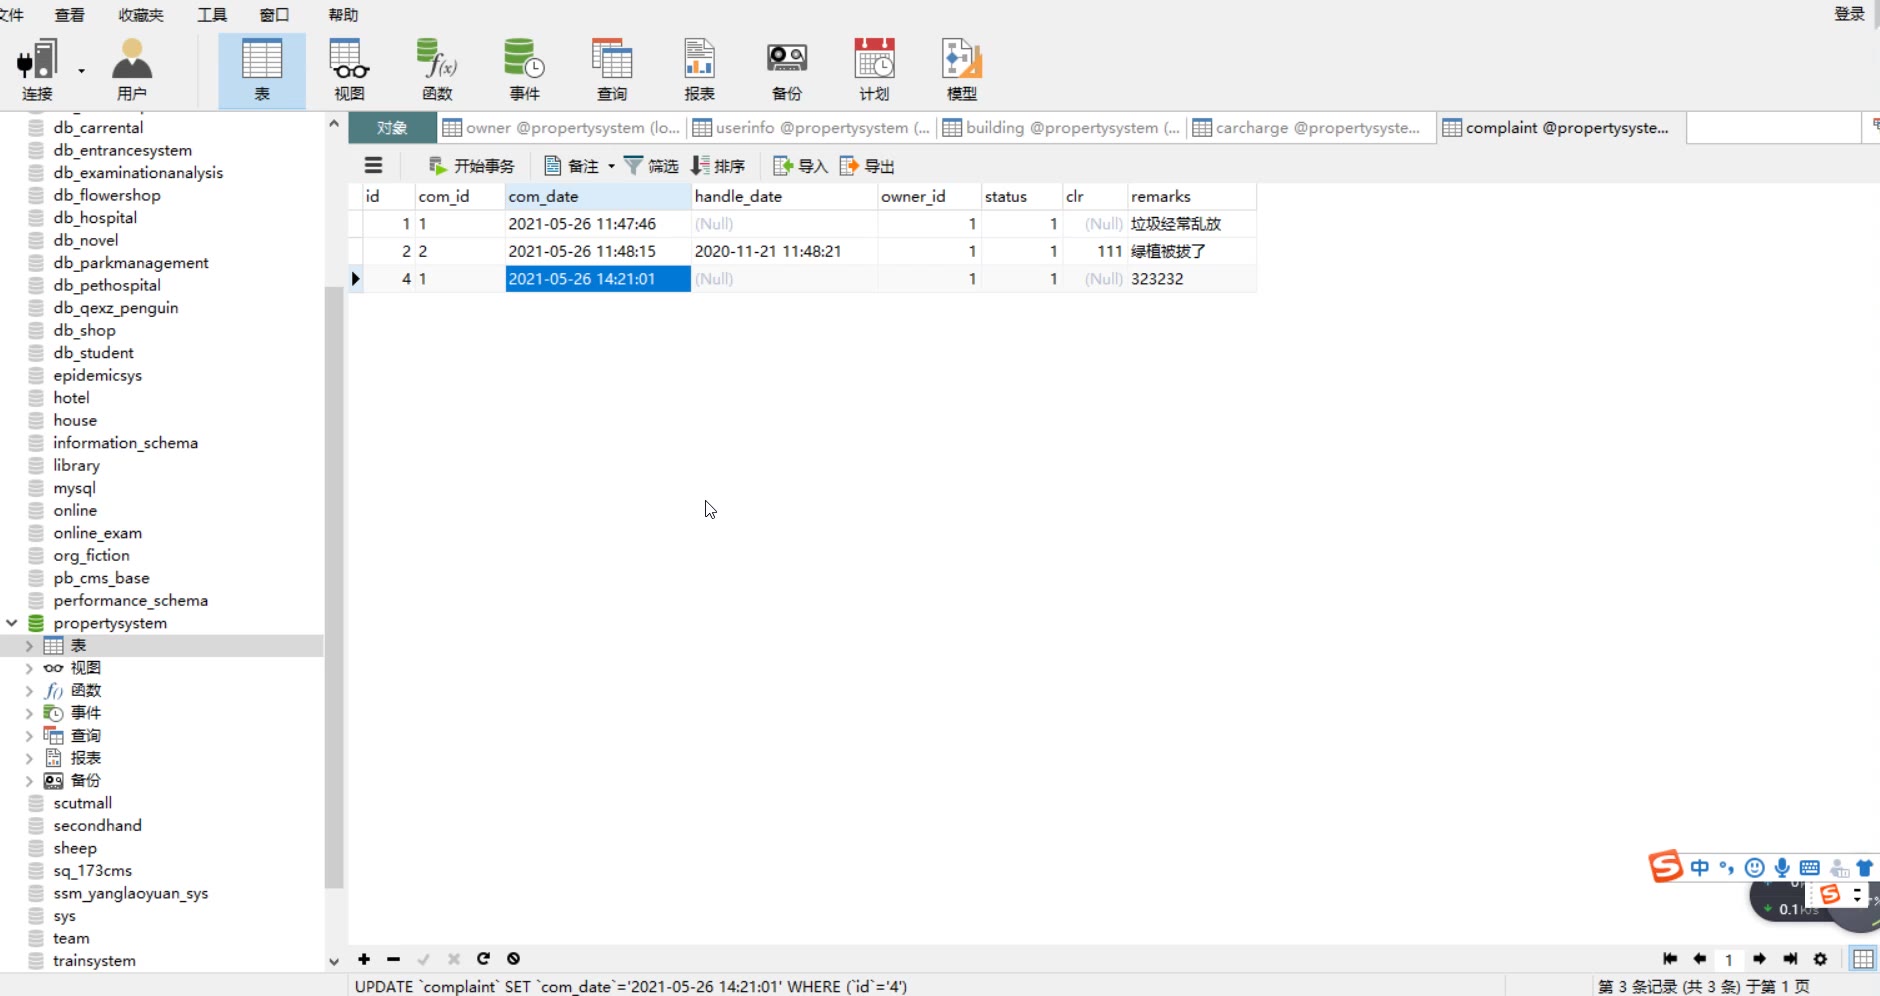Go to last page of records
Screen dimensions: 1880x996
click(1790, 959)
